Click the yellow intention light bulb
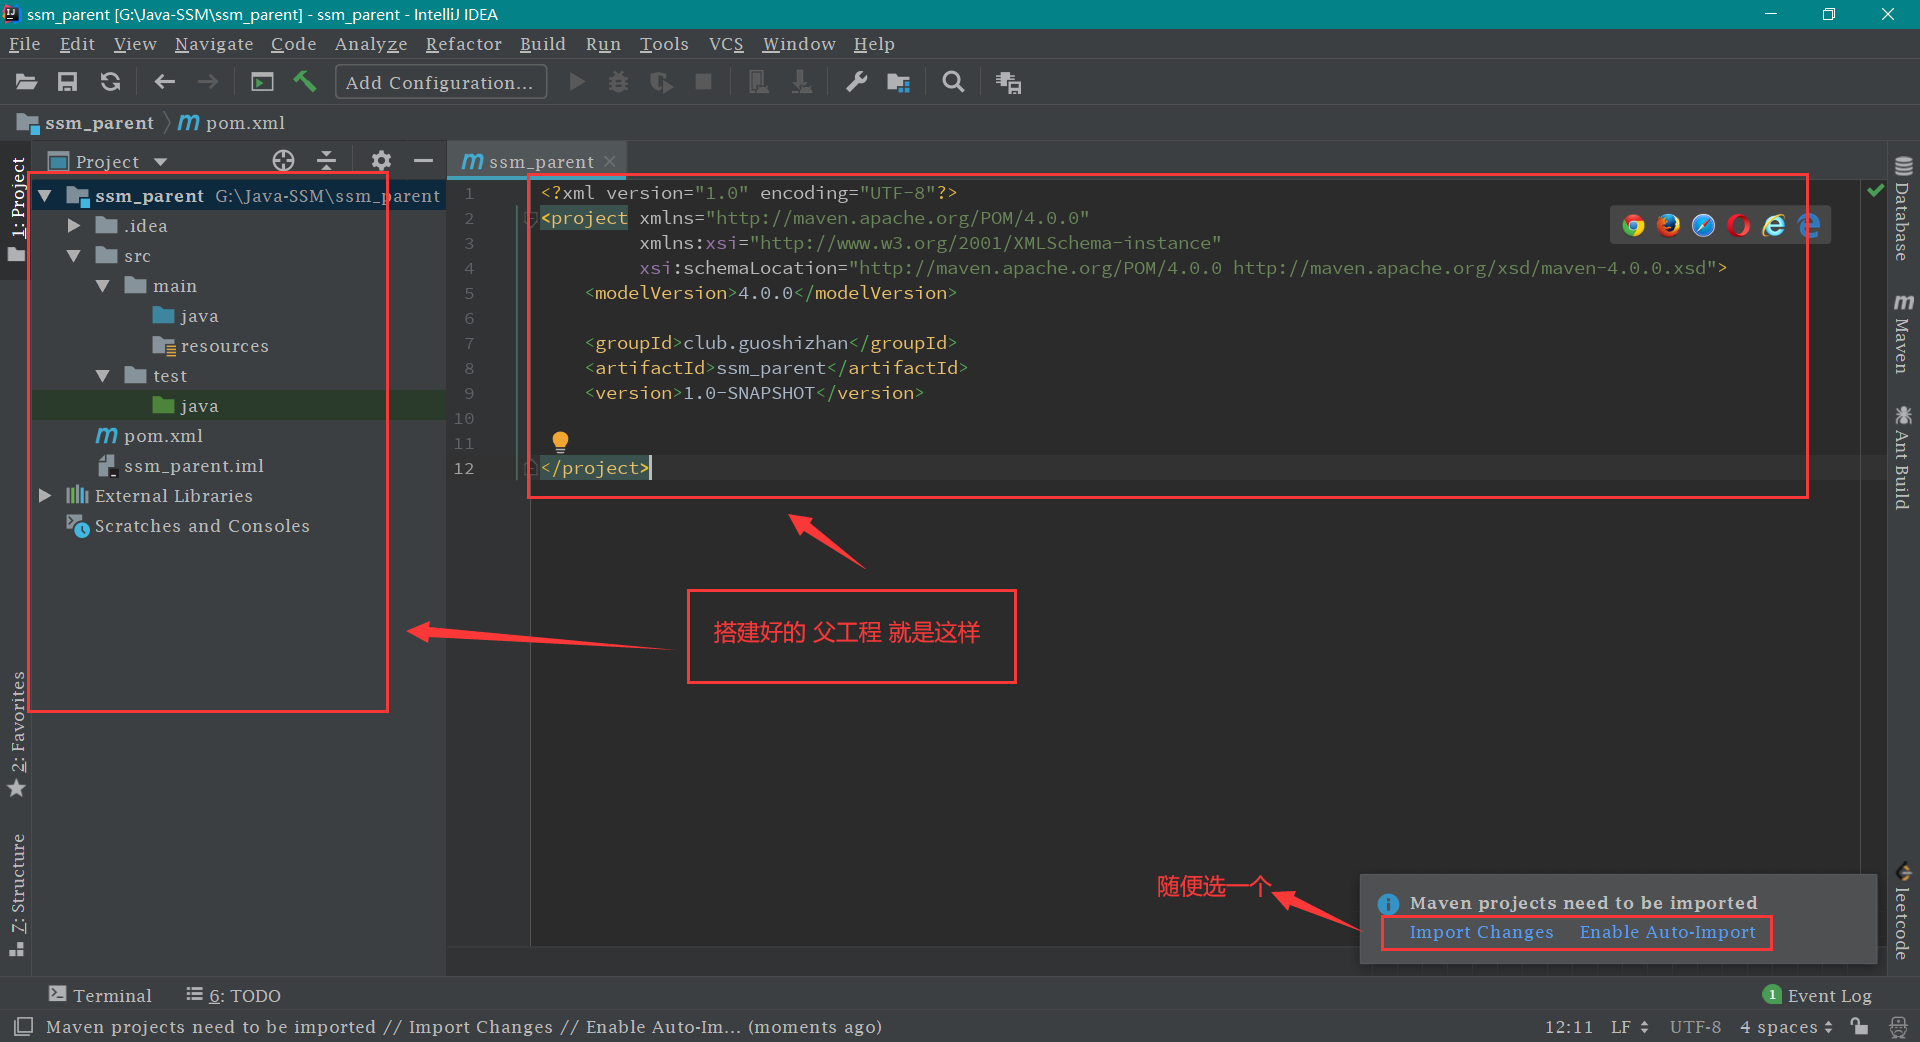 (x=560, y=441)
